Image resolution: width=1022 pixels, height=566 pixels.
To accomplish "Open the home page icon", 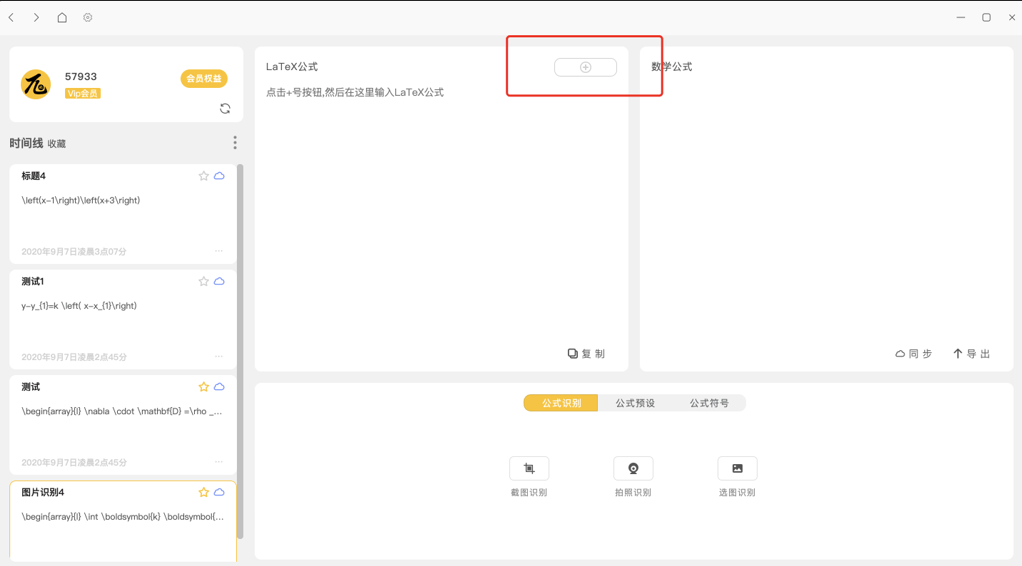I will (62, 18).
